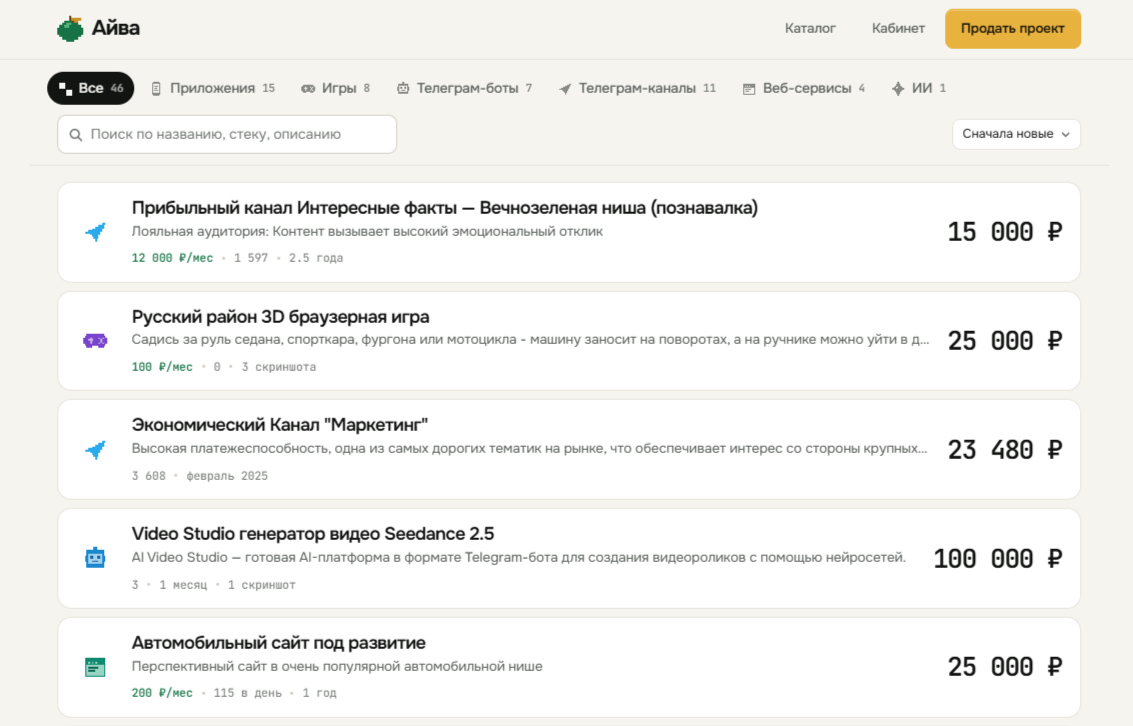1133x726 pixels.
Task: Focus the search by name, stack, description field
Action: pos(227,134)
